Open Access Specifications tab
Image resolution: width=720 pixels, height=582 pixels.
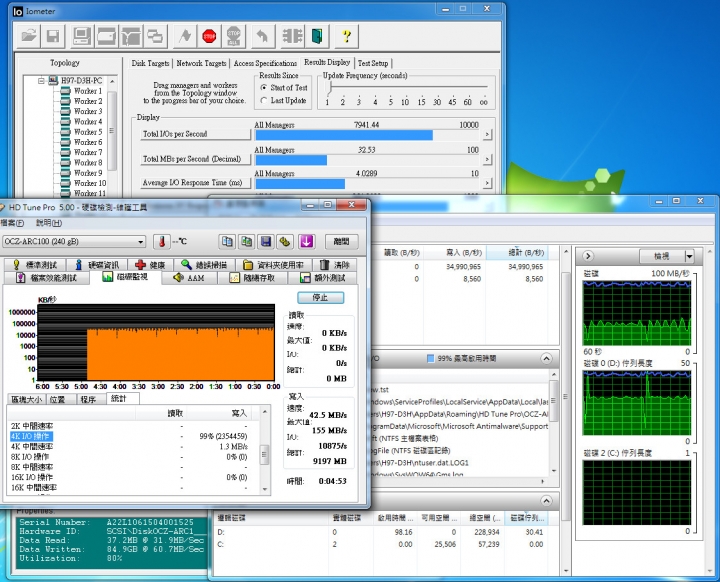coord(265,63)
